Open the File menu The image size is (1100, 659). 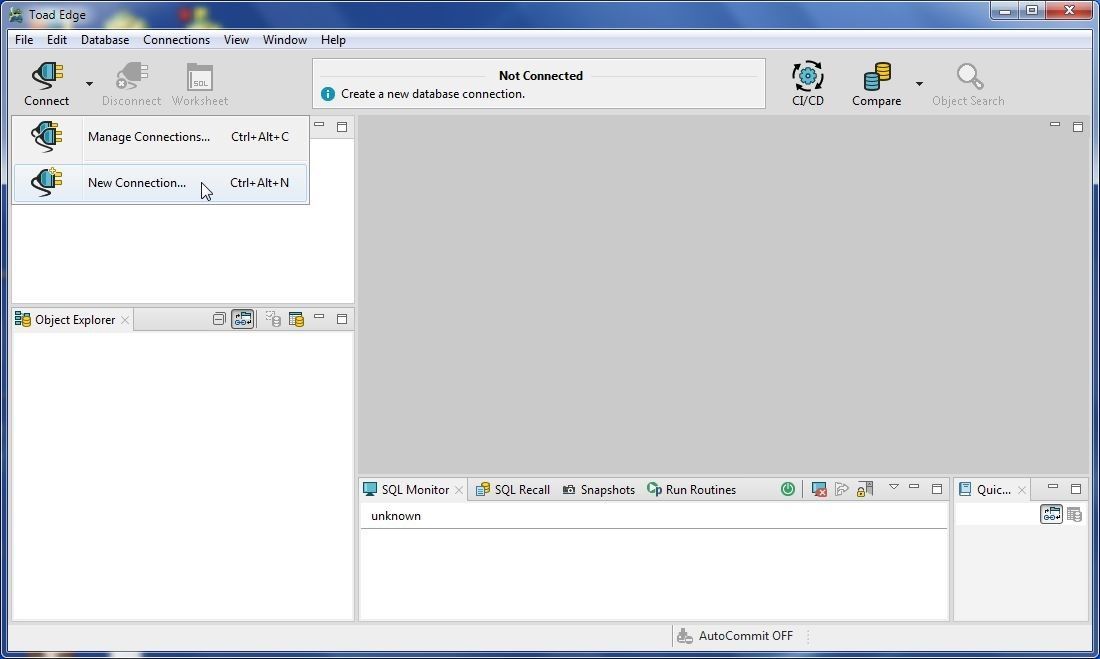pyautogui.click(x=24, y=40)
